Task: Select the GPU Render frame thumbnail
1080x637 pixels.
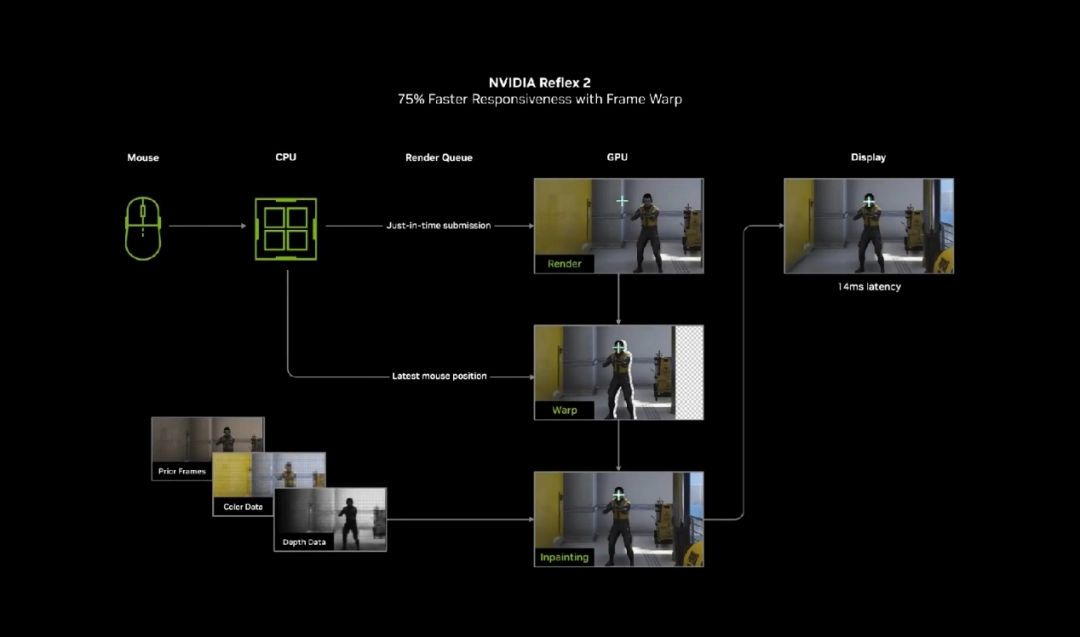Action: click(619, 226)
